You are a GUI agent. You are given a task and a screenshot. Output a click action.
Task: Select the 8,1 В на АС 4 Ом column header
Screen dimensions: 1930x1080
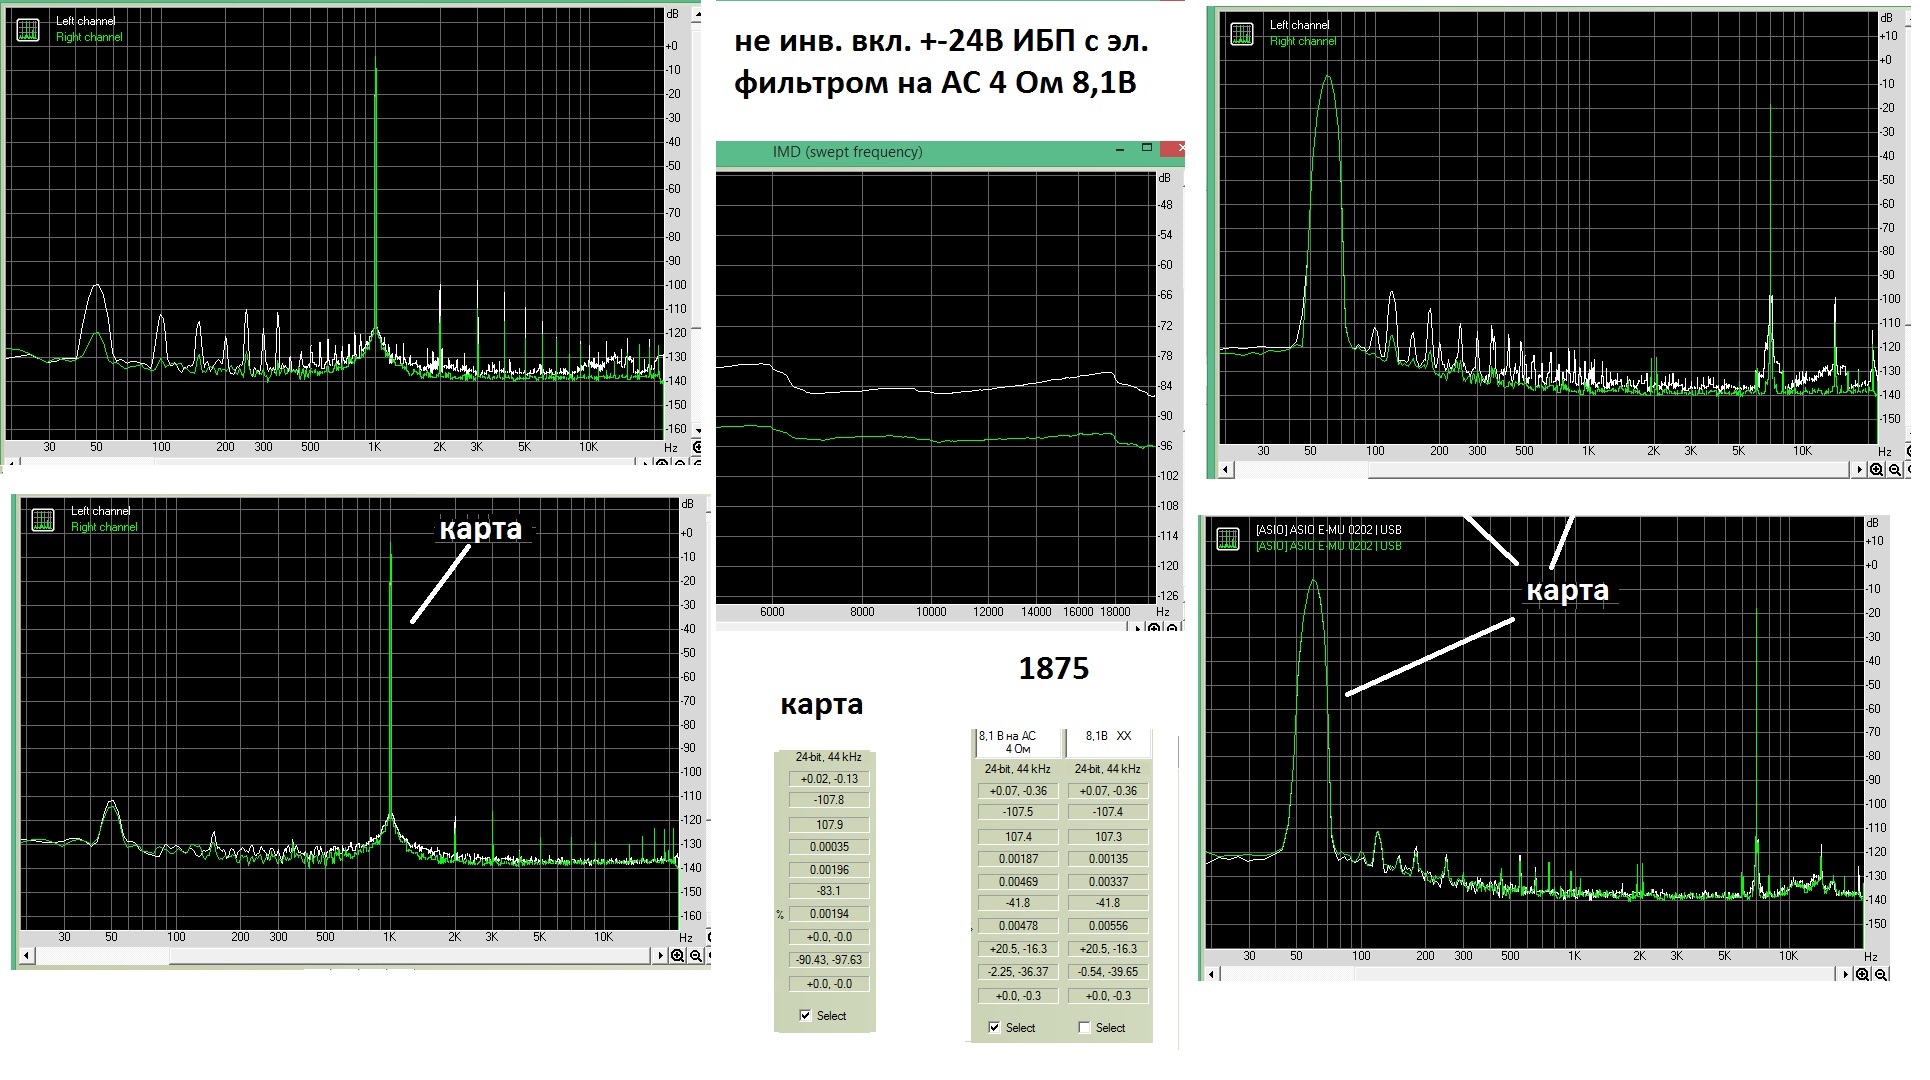[x=1018, y=742]
